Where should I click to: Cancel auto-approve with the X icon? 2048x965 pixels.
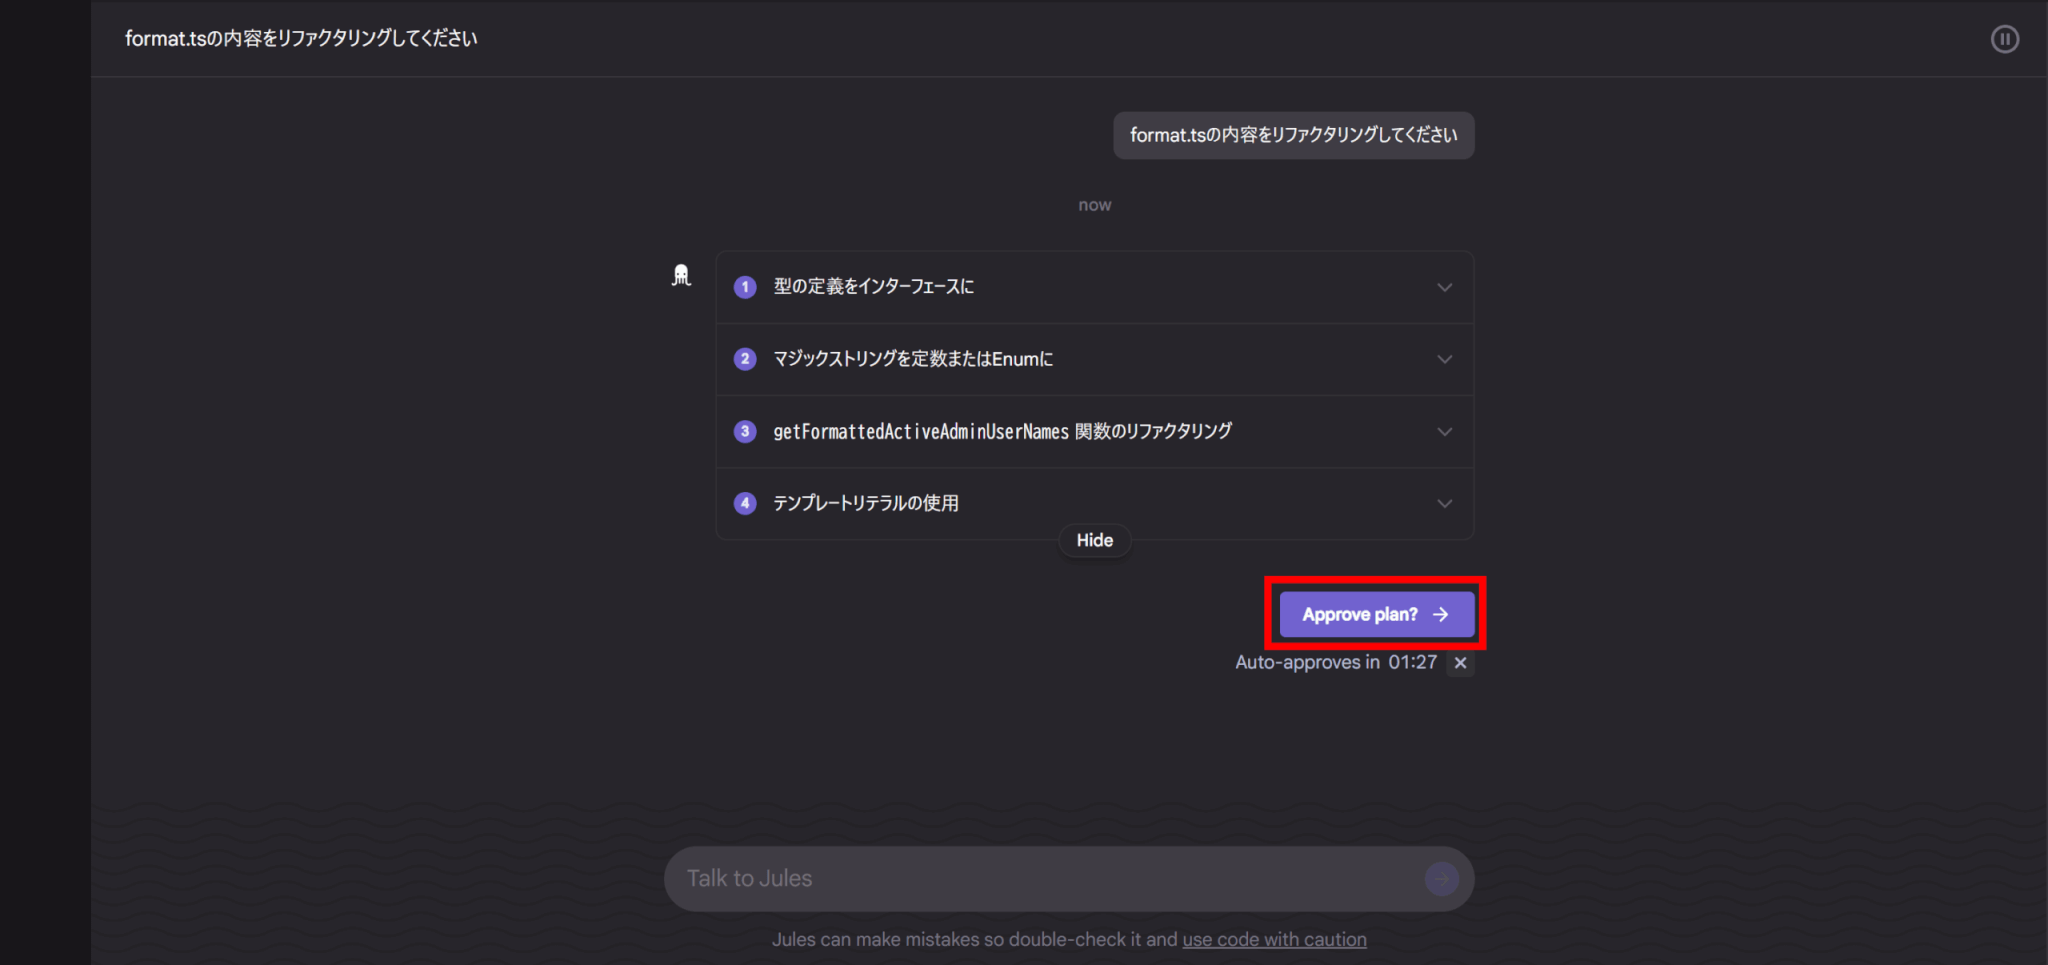(x=1460, y=663)
